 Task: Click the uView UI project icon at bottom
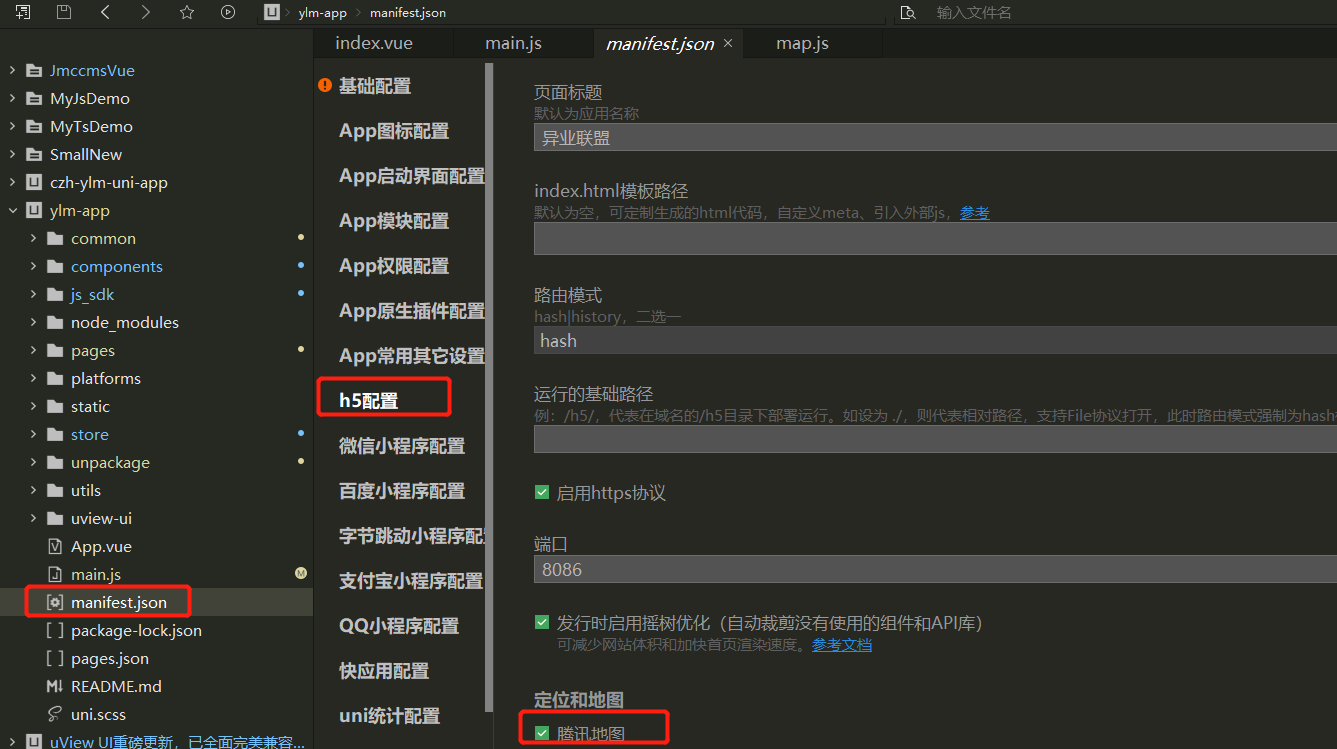[x=34, y=742]
